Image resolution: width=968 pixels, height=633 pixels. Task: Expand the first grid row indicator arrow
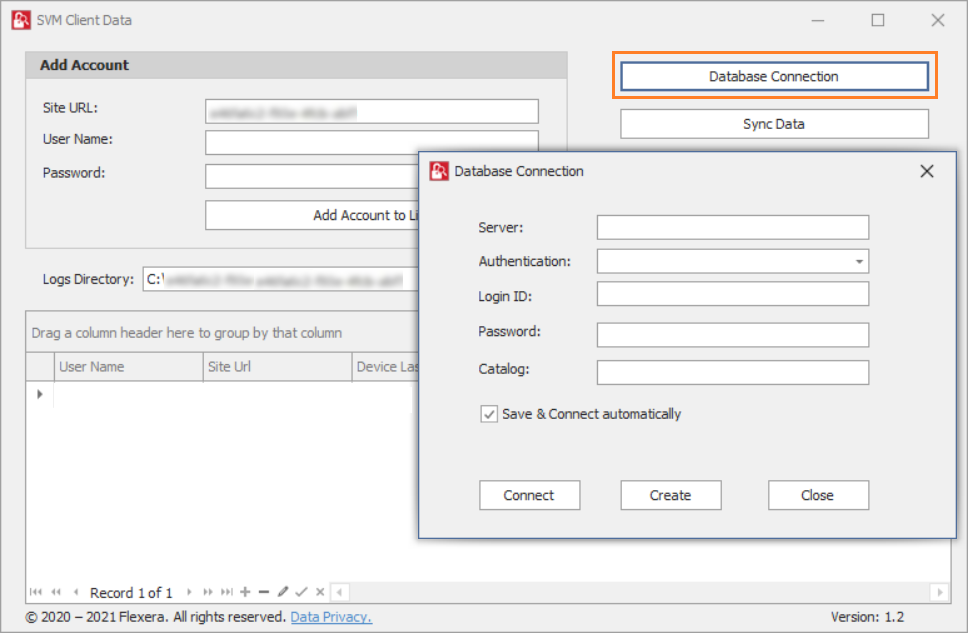(x=40, y=394)
